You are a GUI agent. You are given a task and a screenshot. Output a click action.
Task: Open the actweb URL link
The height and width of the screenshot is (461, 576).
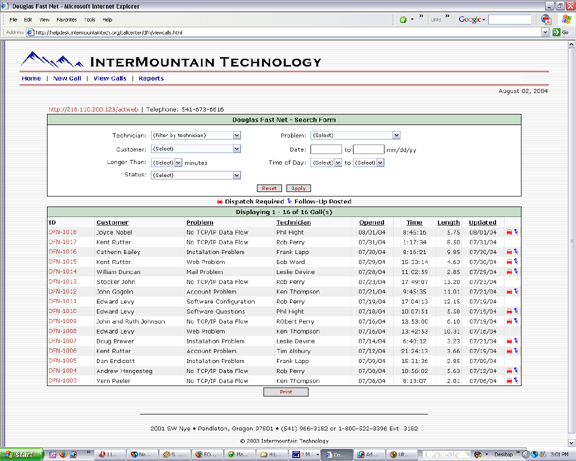point(93,109)
